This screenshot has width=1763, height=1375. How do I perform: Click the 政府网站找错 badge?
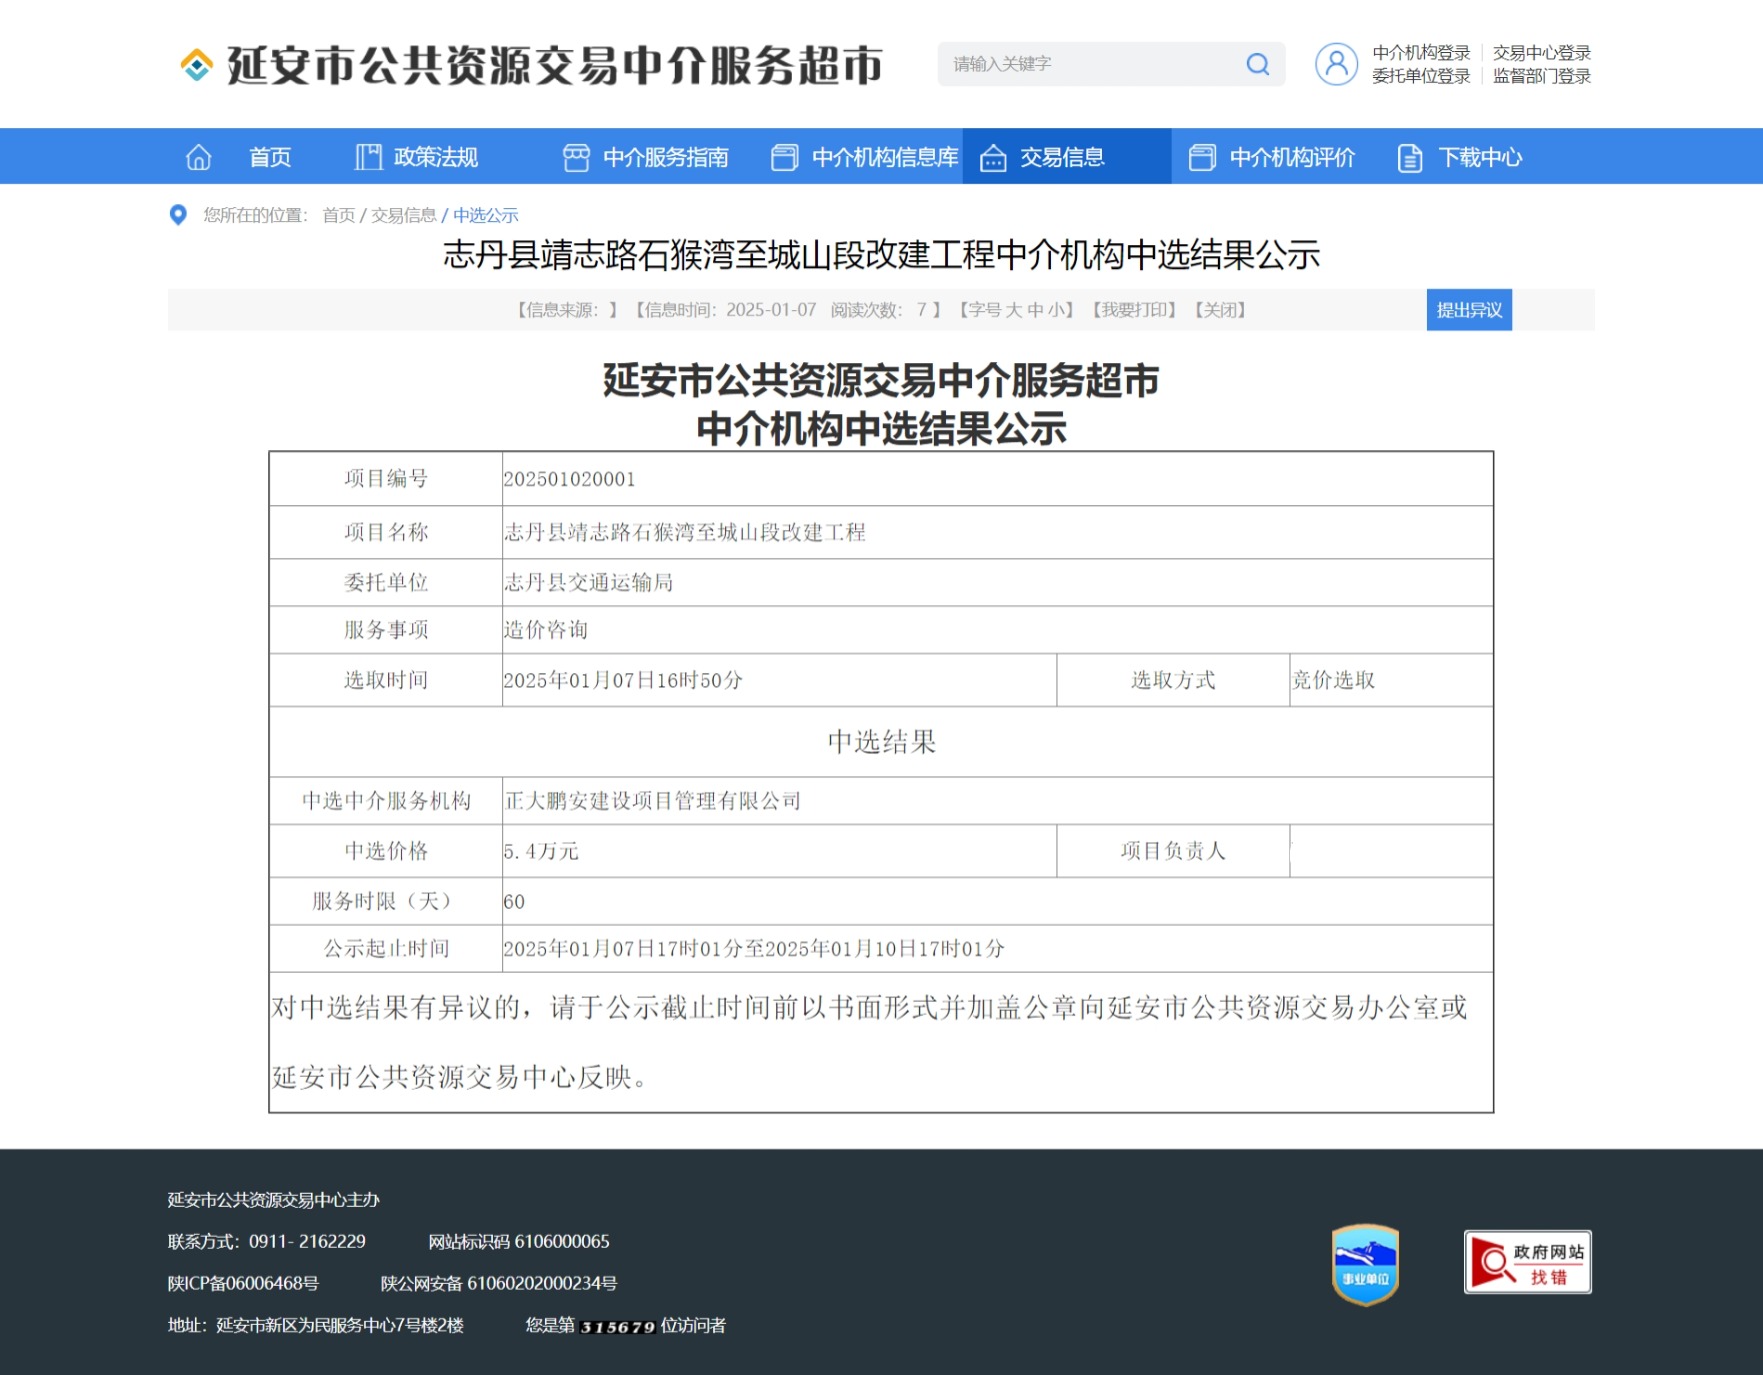point(1527,1262)
